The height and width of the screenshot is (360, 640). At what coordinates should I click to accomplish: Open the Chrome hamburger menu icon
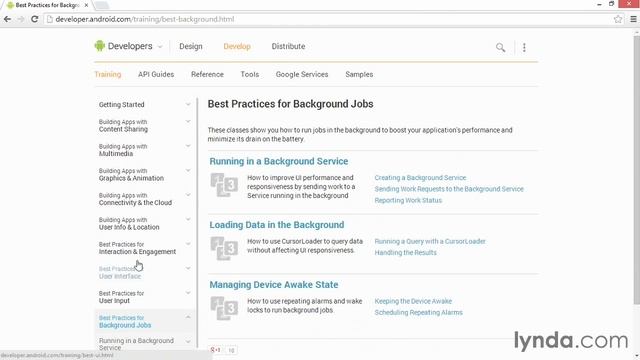point(633,19)
